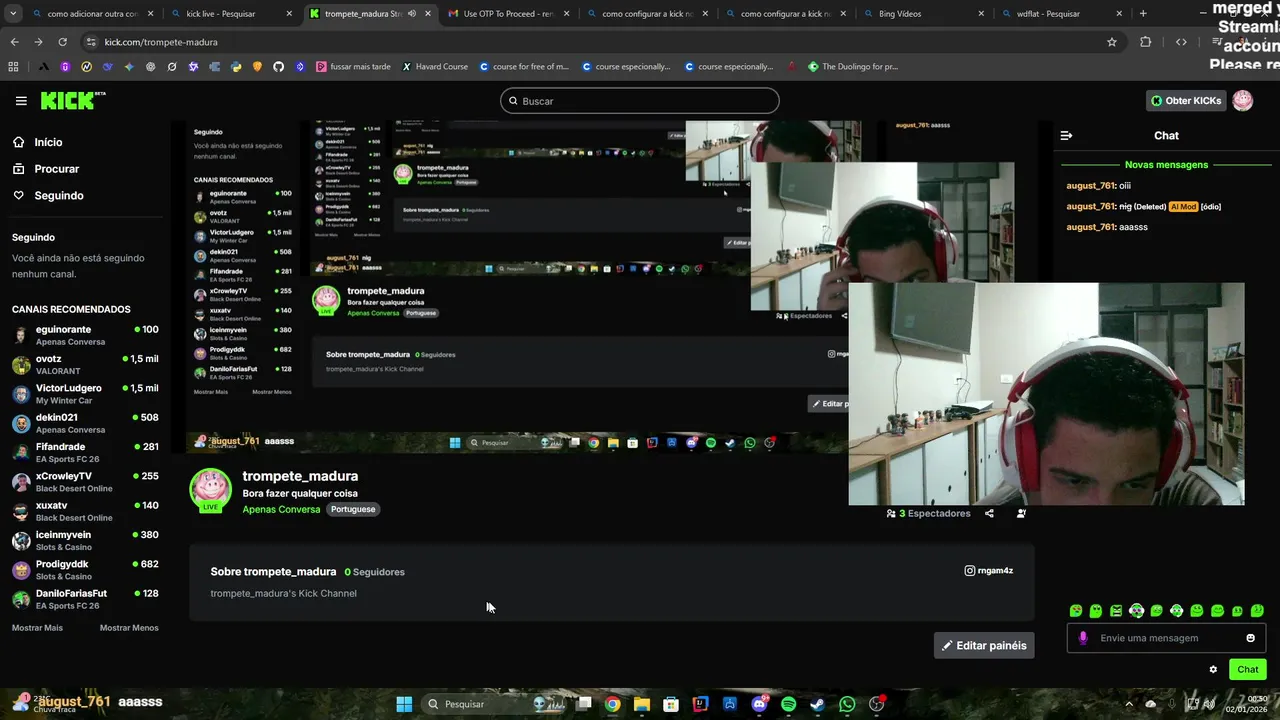Open the xCrowleyTV recommended channel
Image resolution: width=1280 pixels, height=720 pixels.
point(85,482)
